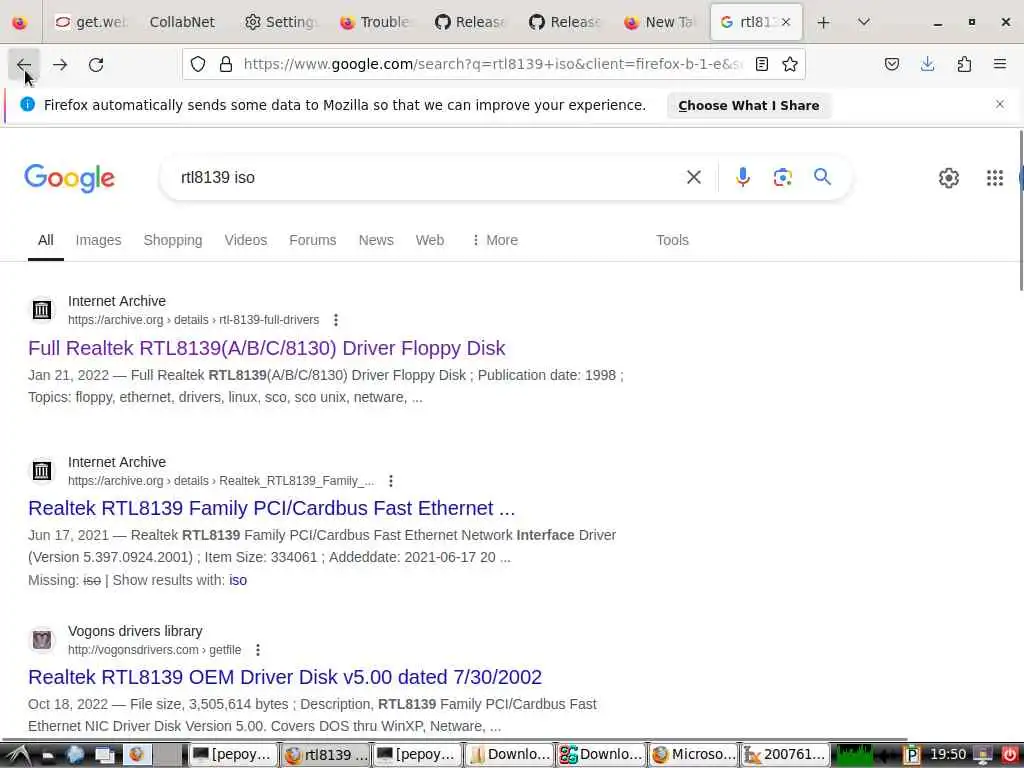Click the Google logo
This screenshot has width=1024, height=768.
(69, 178)
